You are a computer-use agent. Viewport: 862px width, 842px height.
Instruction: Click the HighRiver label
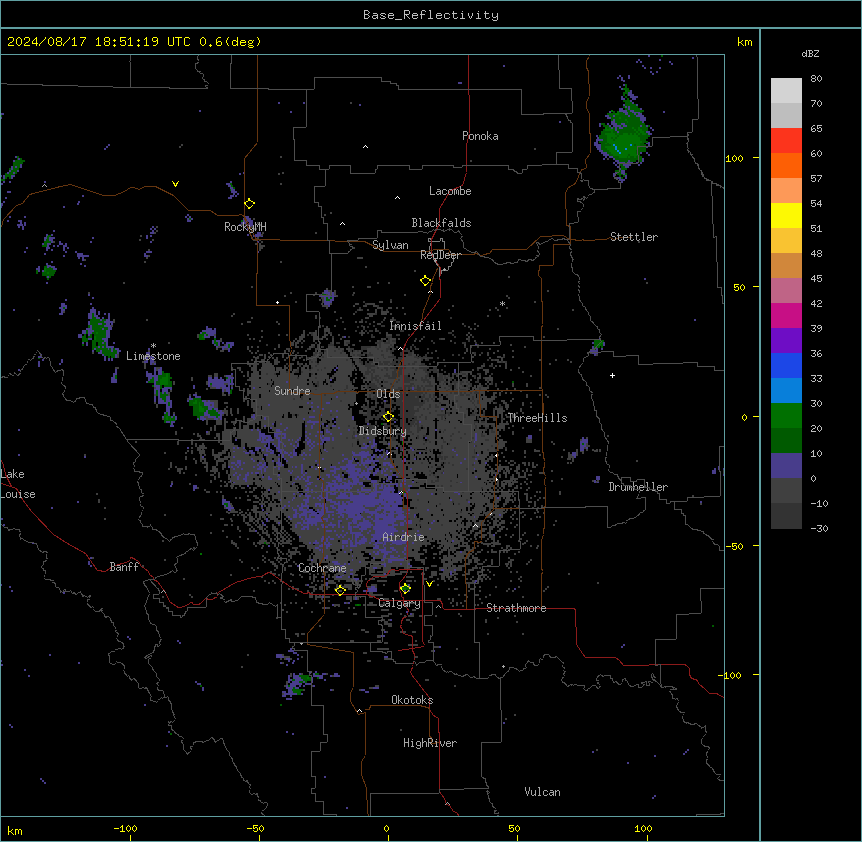(430, 743)
